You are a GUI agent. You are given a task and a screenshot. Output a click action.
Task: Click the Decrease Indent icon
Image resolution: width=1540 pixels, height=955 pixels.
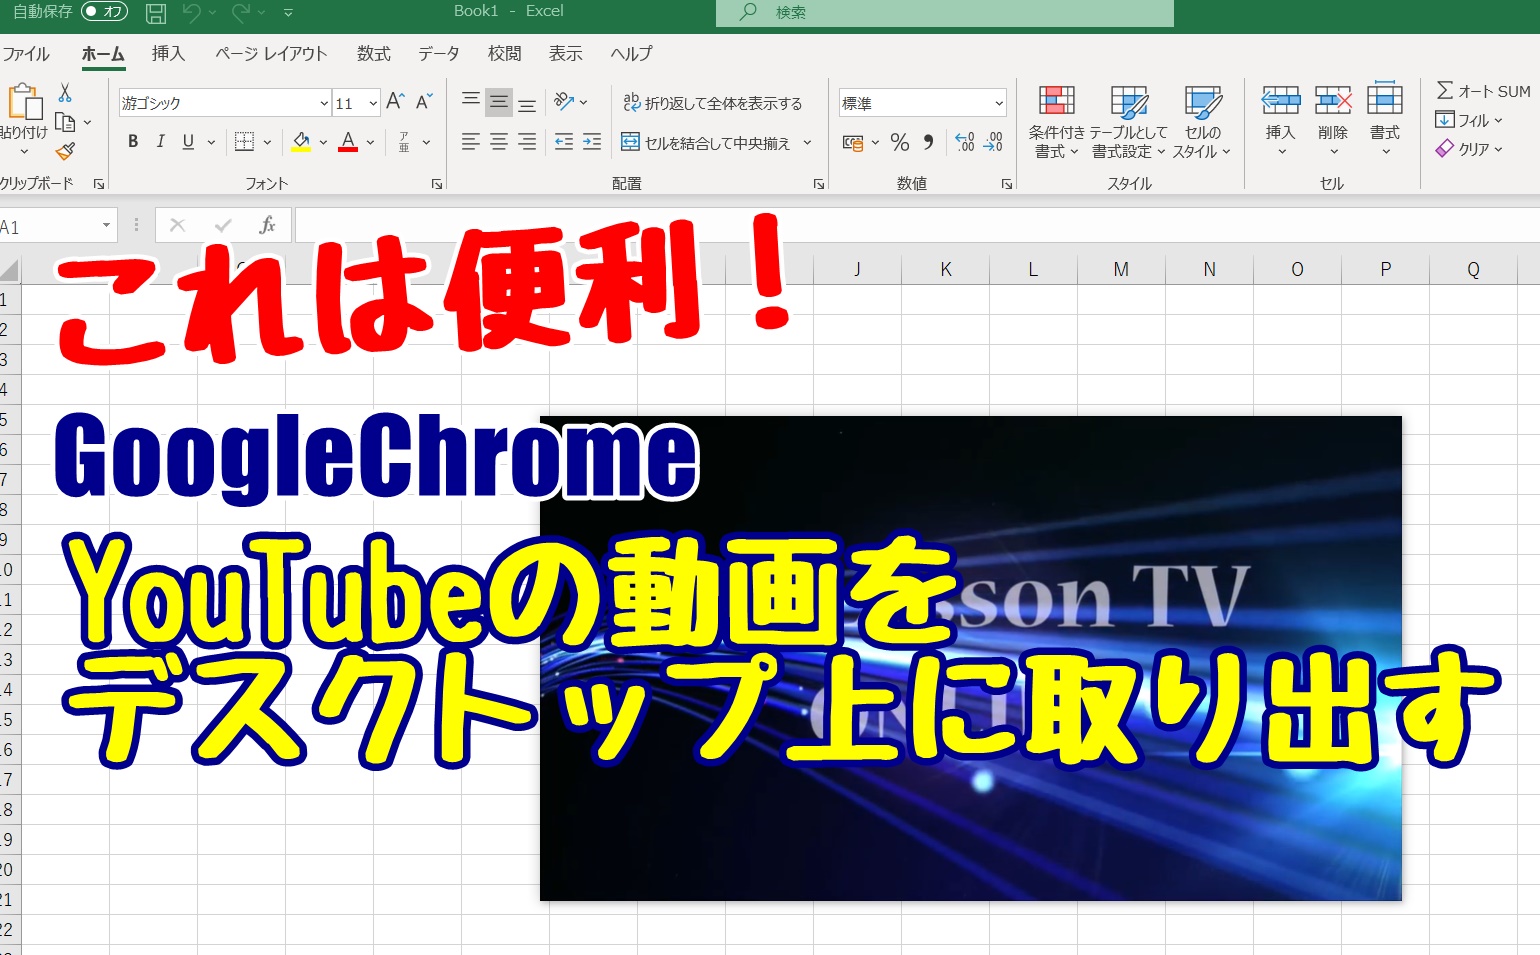(x=564, y=142)
